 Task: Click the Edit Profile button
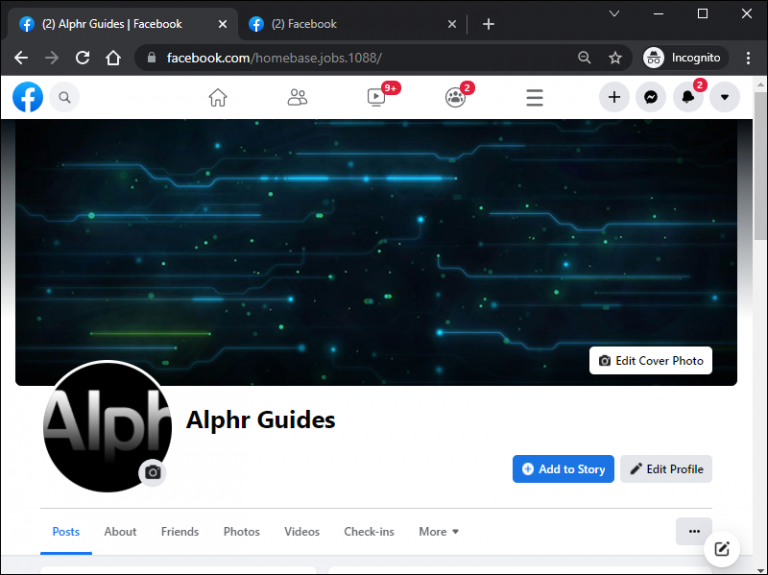(666, 469)
